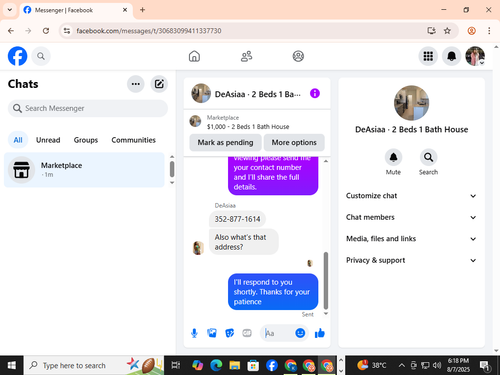Open the notifications bell in header
The height and width of the screenshot is (375, 500).
451,56
